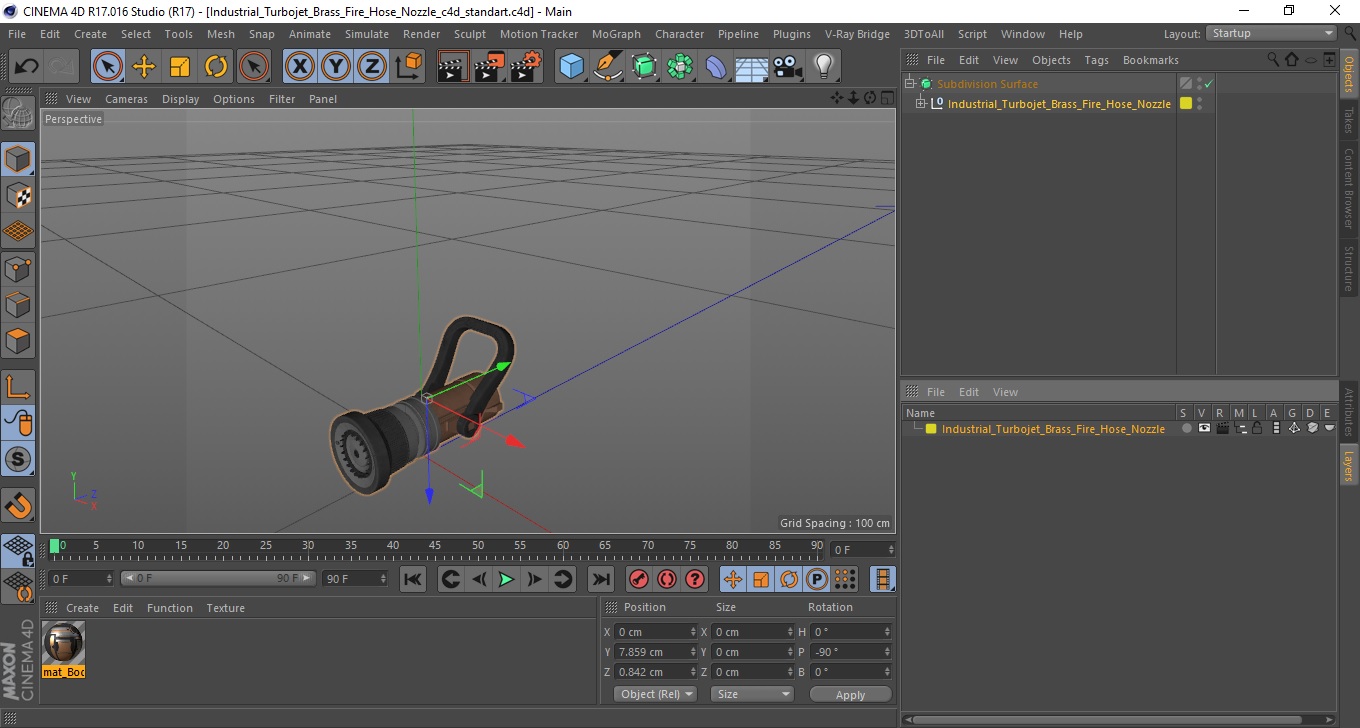Toggle X axis lock

[x=300, y=67]
